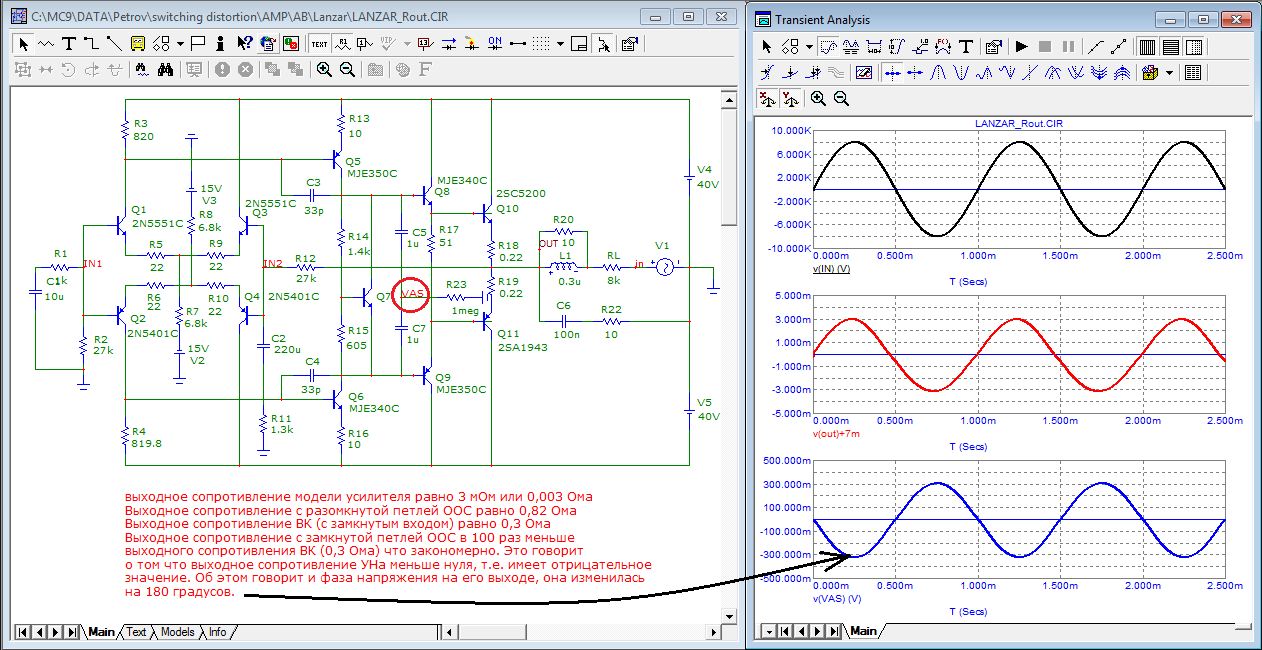Image resolution: width=1262 pixels, height=650 pixels.
Task: Open the Info page tab
Action: [x=217, y=632]
